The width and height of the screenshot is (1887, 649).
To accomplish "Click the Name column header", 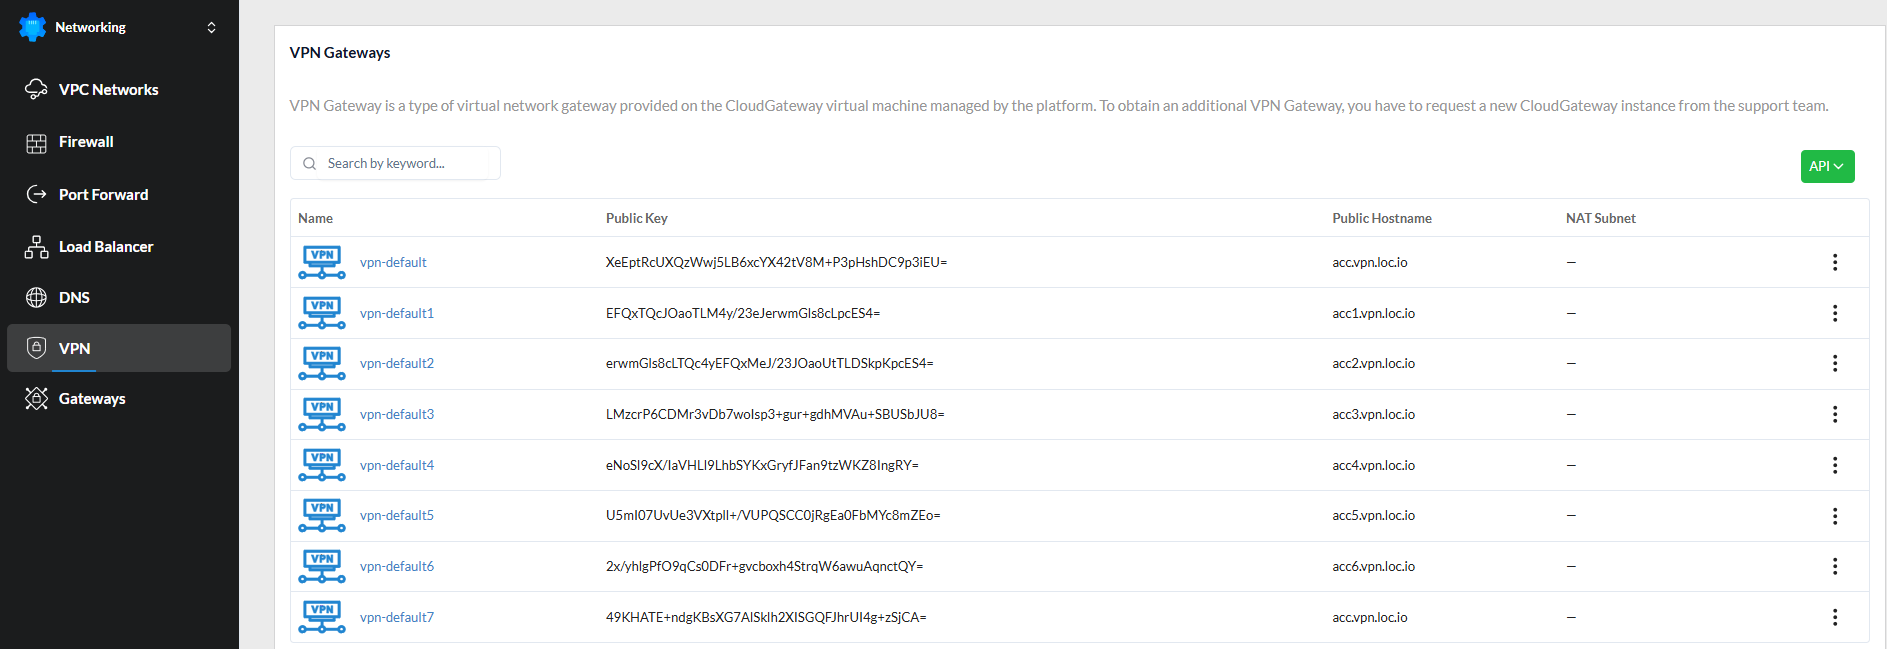I will [315, 218].
